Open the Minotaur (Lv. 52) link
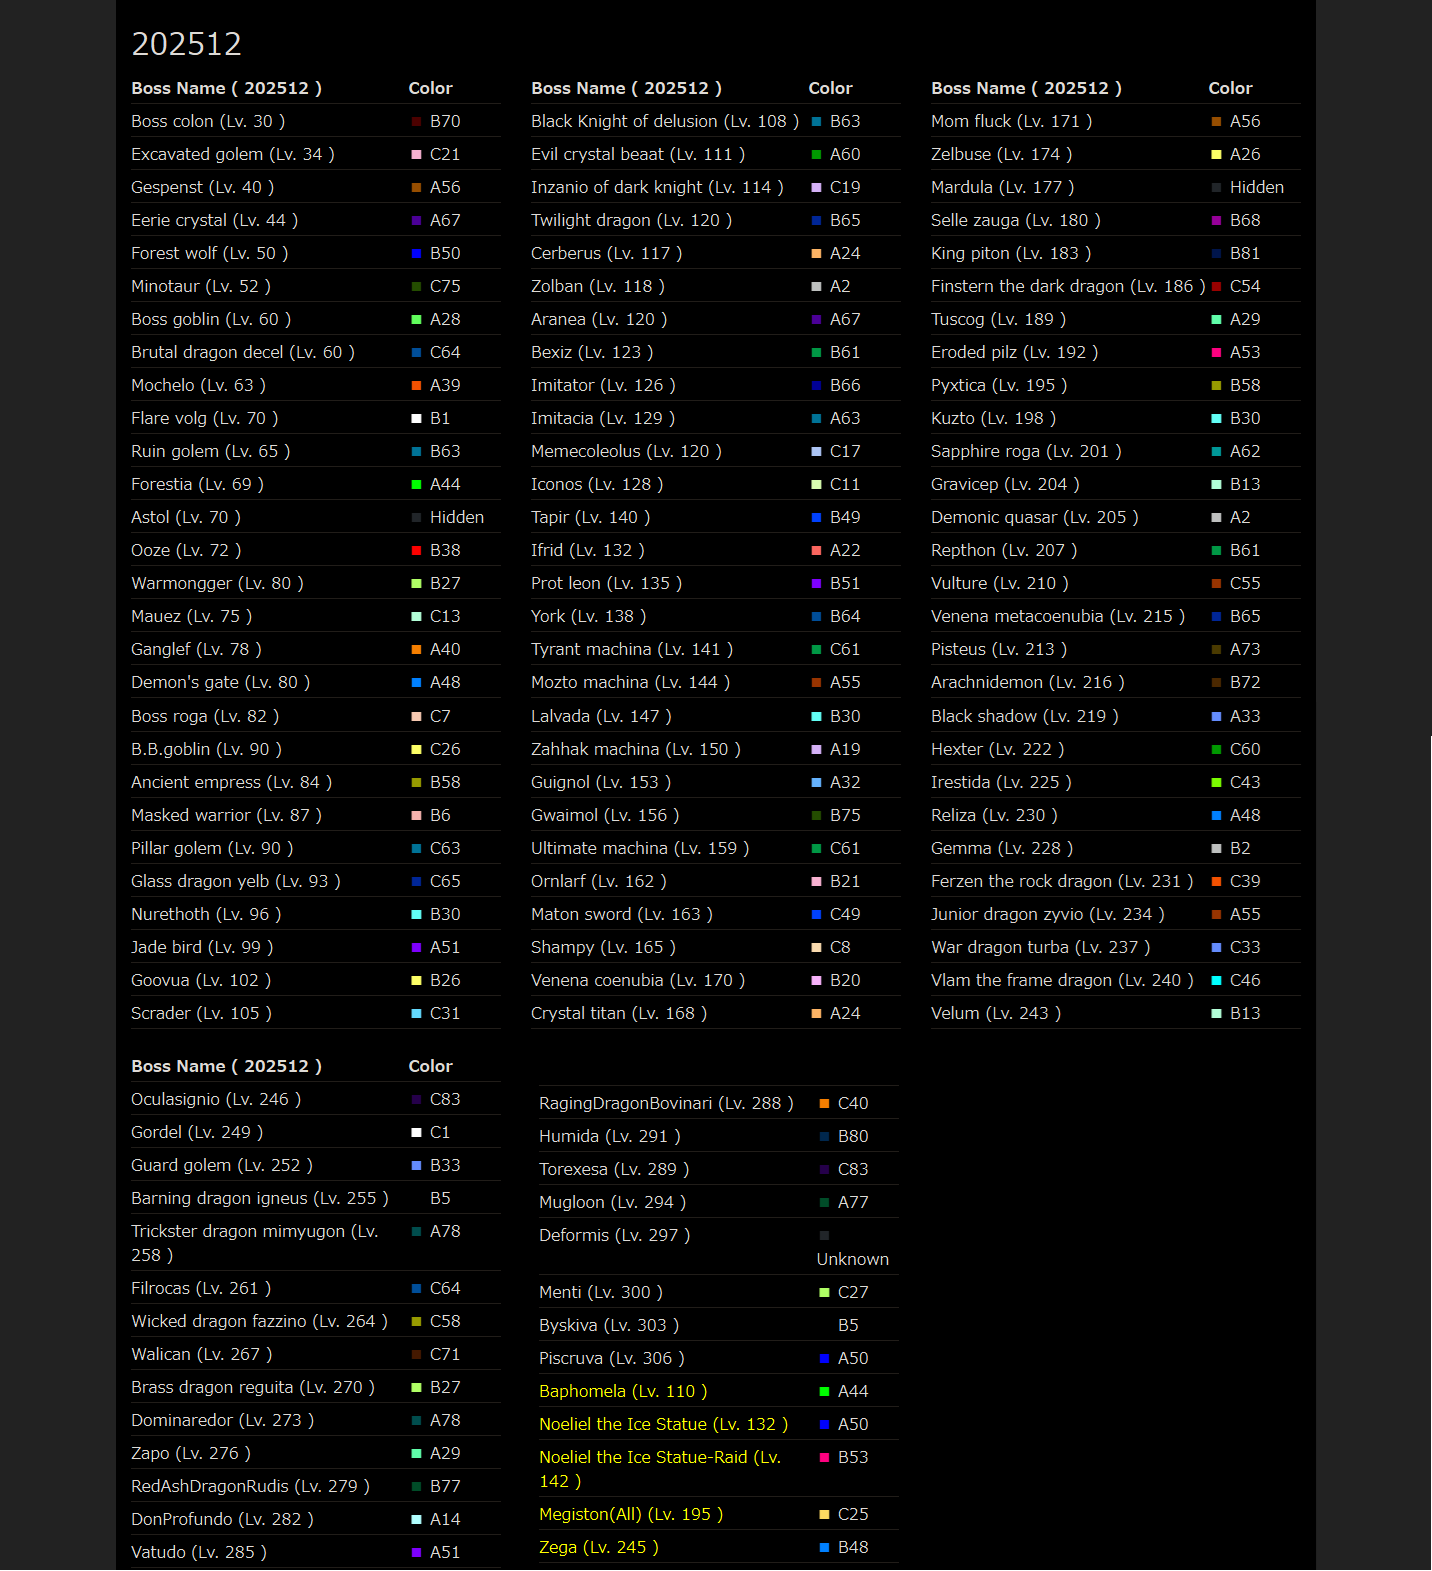This screenshot has height=1571, width=1432. (201, 286)
